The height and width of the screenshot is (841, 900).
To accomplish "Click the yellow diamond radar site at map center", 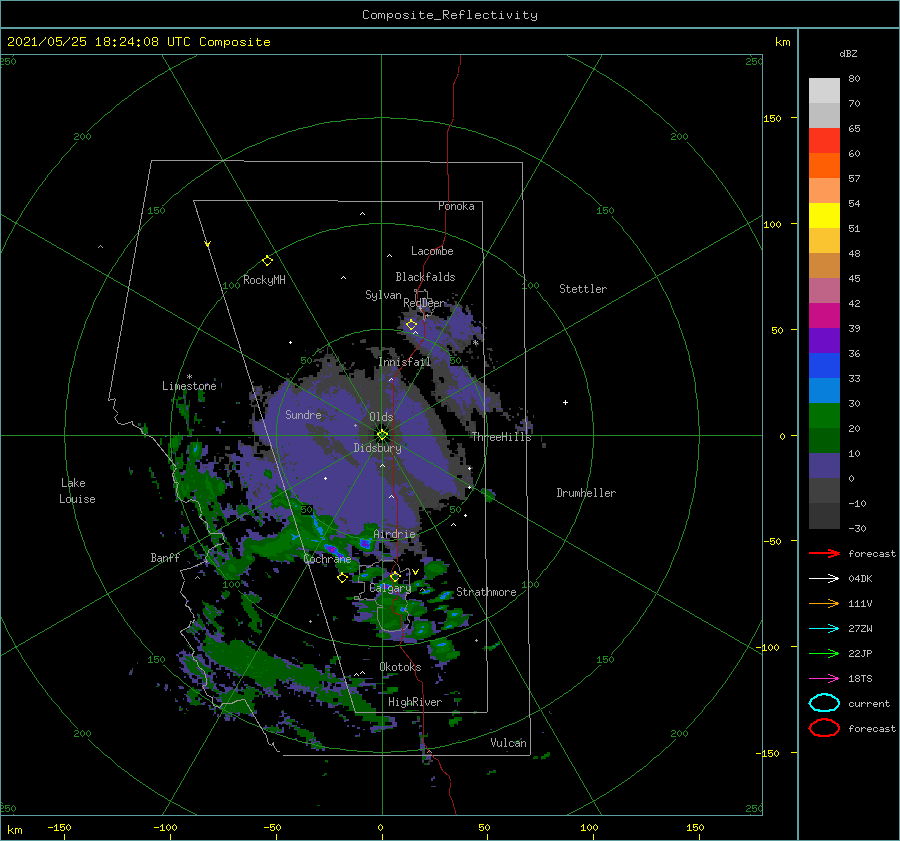I will [x=382, y=435].
